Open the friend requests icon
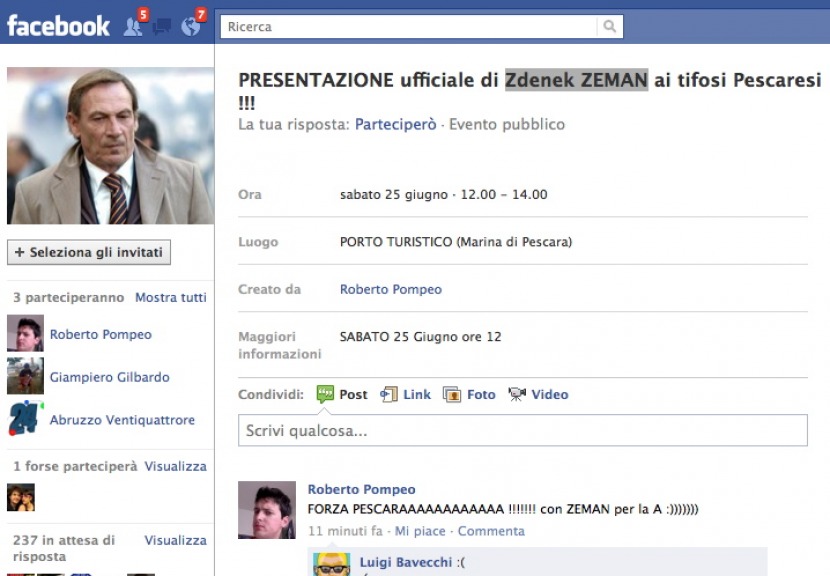 point(133,26)
